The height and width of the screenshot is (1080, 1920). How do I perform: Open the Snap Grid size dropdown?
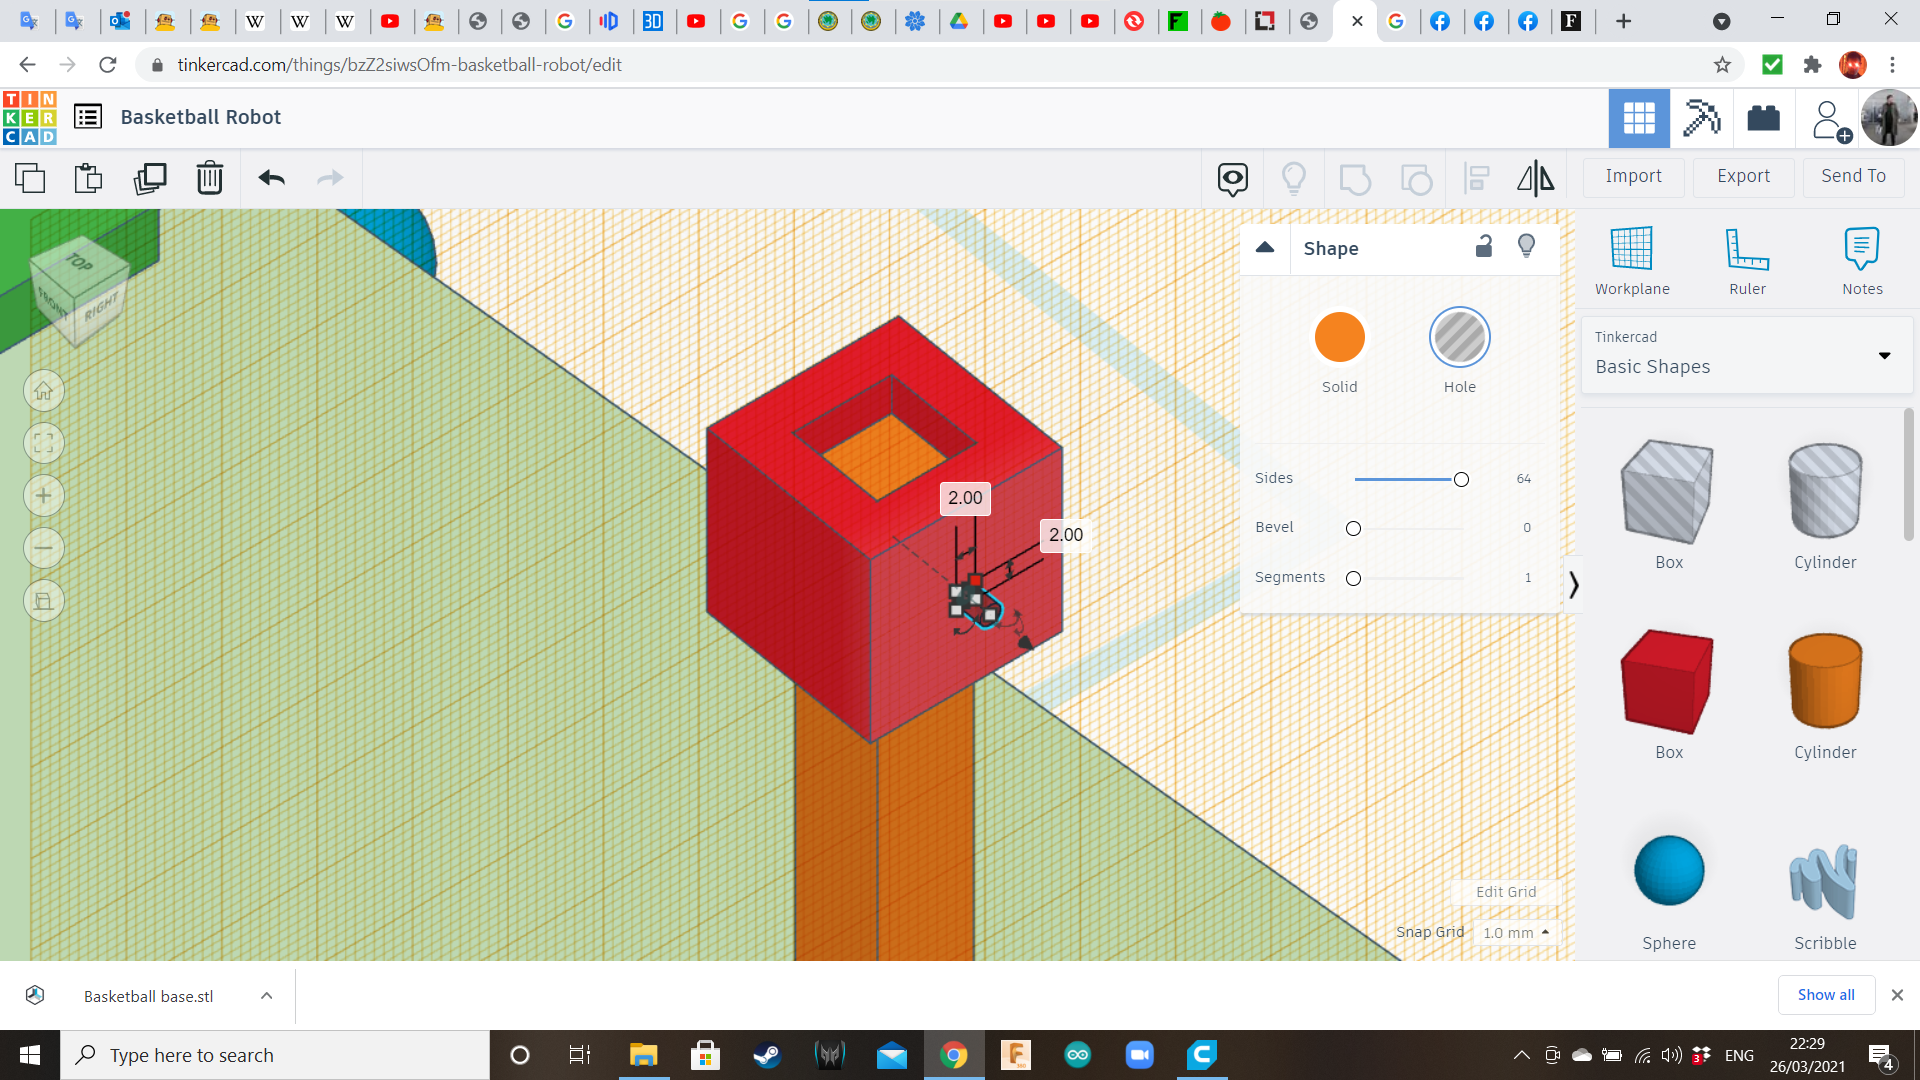tap(1516, 931)
